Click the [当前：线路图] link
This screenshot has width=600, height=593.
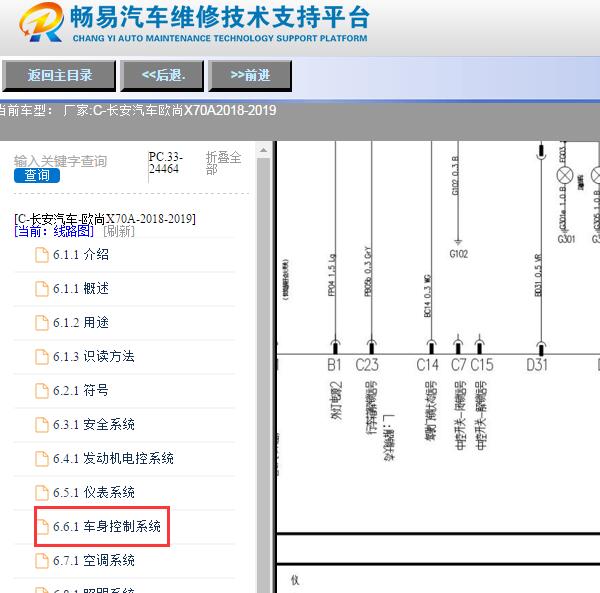tap(54, 231)
